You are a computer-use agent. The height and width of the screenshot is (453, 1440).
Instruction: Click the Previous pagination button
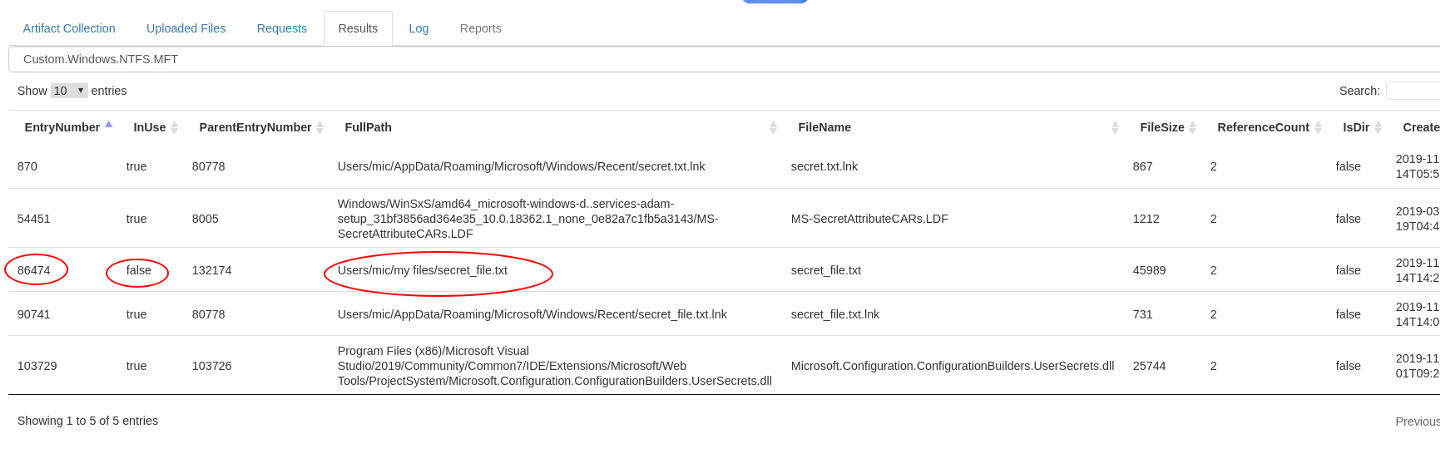coord(1416,421)
